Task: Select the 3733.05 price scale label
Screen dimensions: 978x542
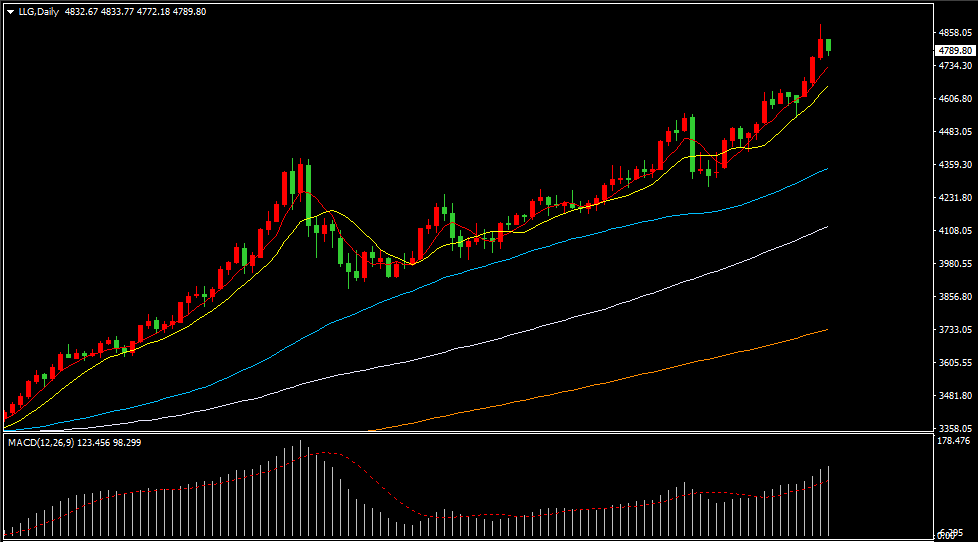Action: 955,329
